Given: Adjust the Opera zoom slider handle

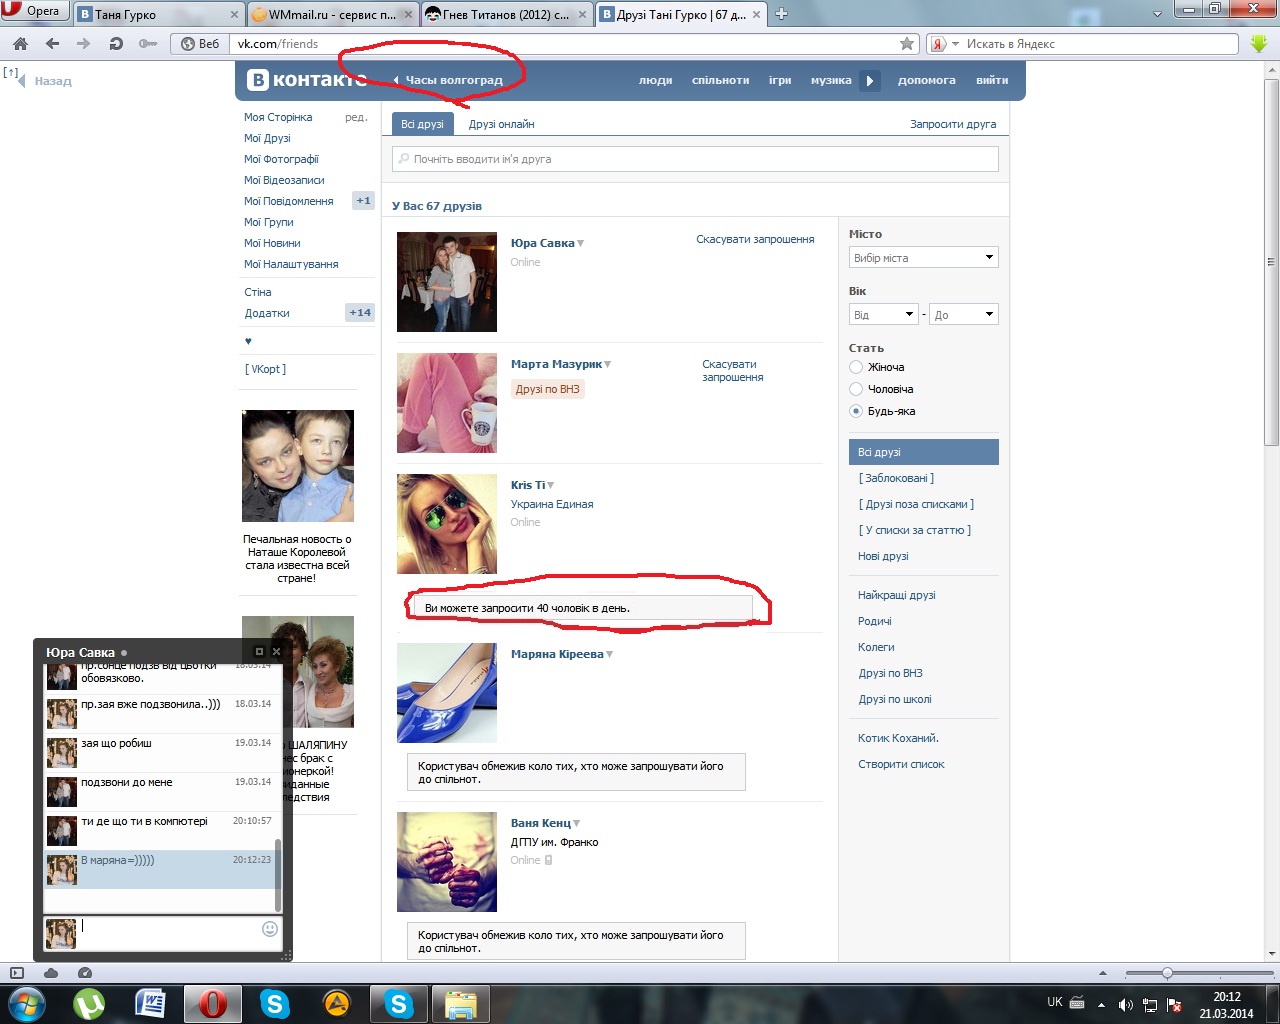Looking at the screenshot, I should click(x=1167, y=973).
